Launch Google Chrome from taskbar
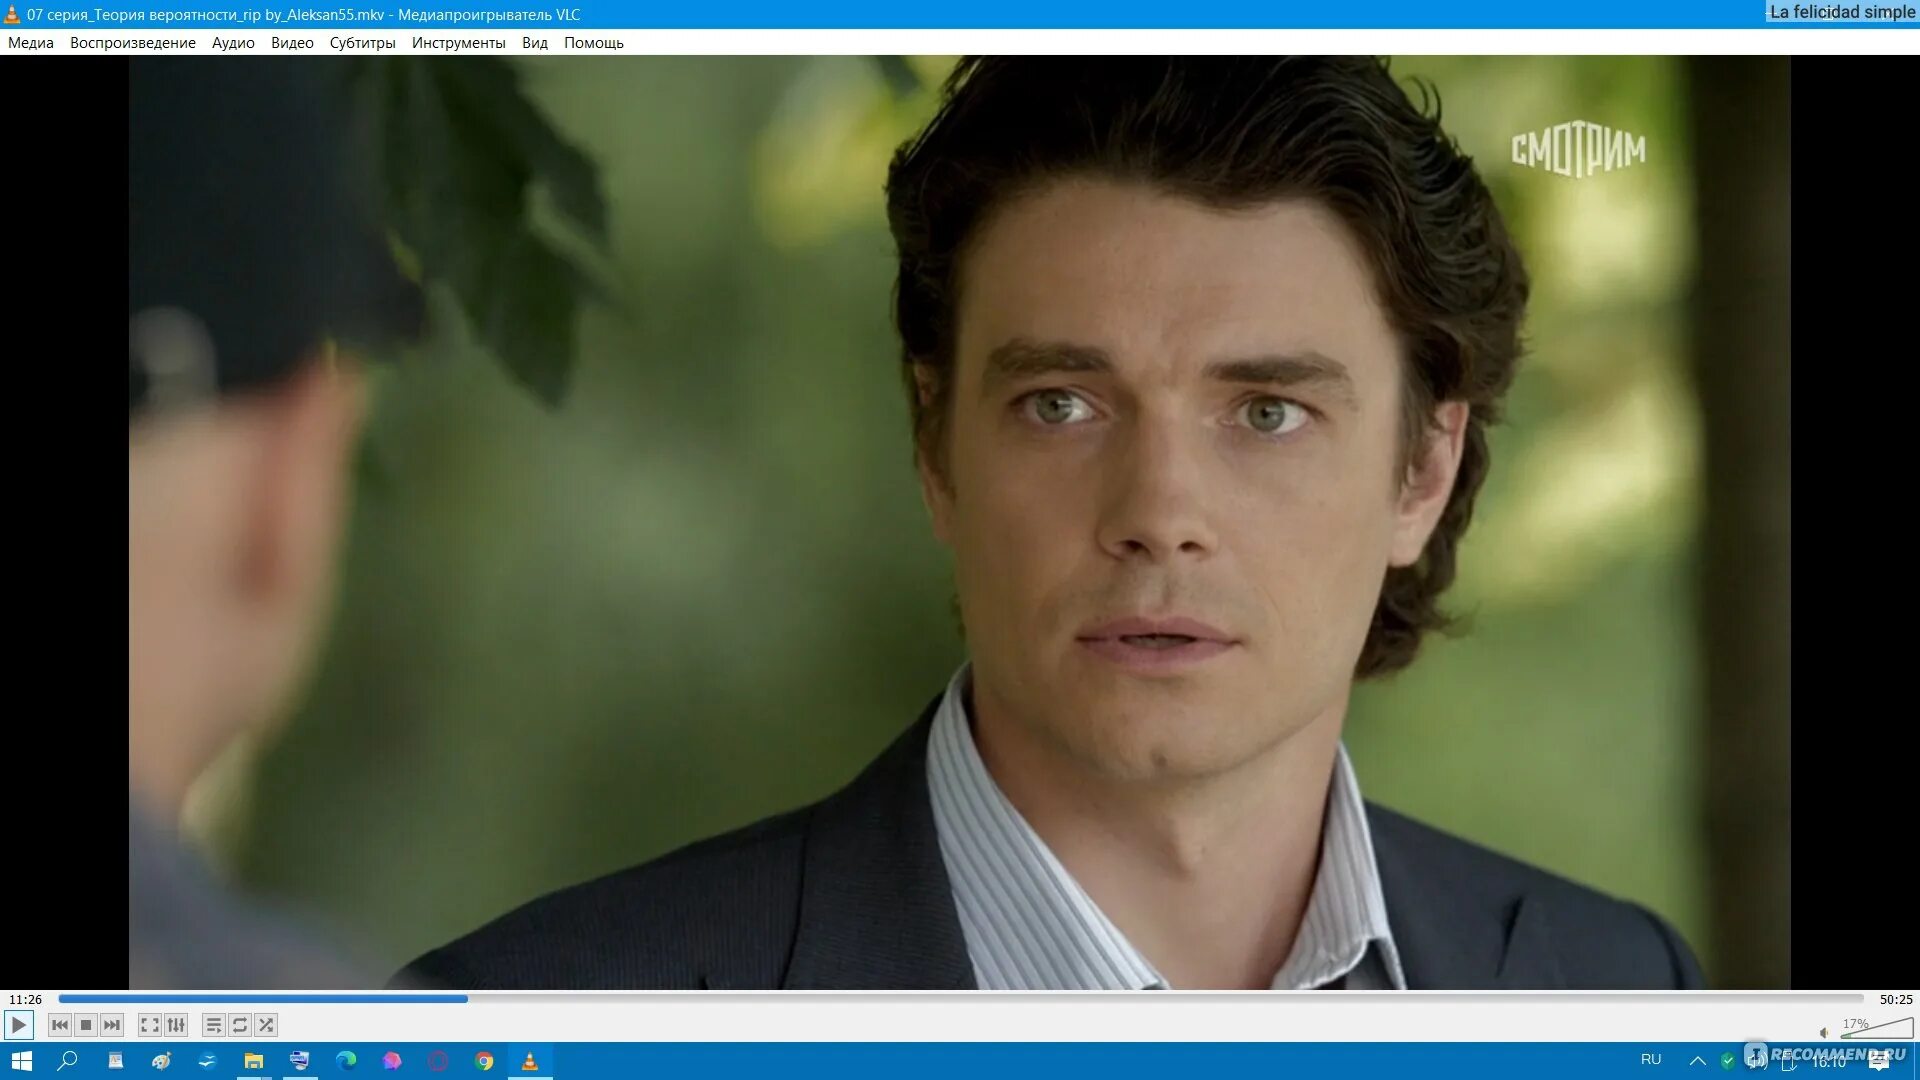 click(484, 1061)
